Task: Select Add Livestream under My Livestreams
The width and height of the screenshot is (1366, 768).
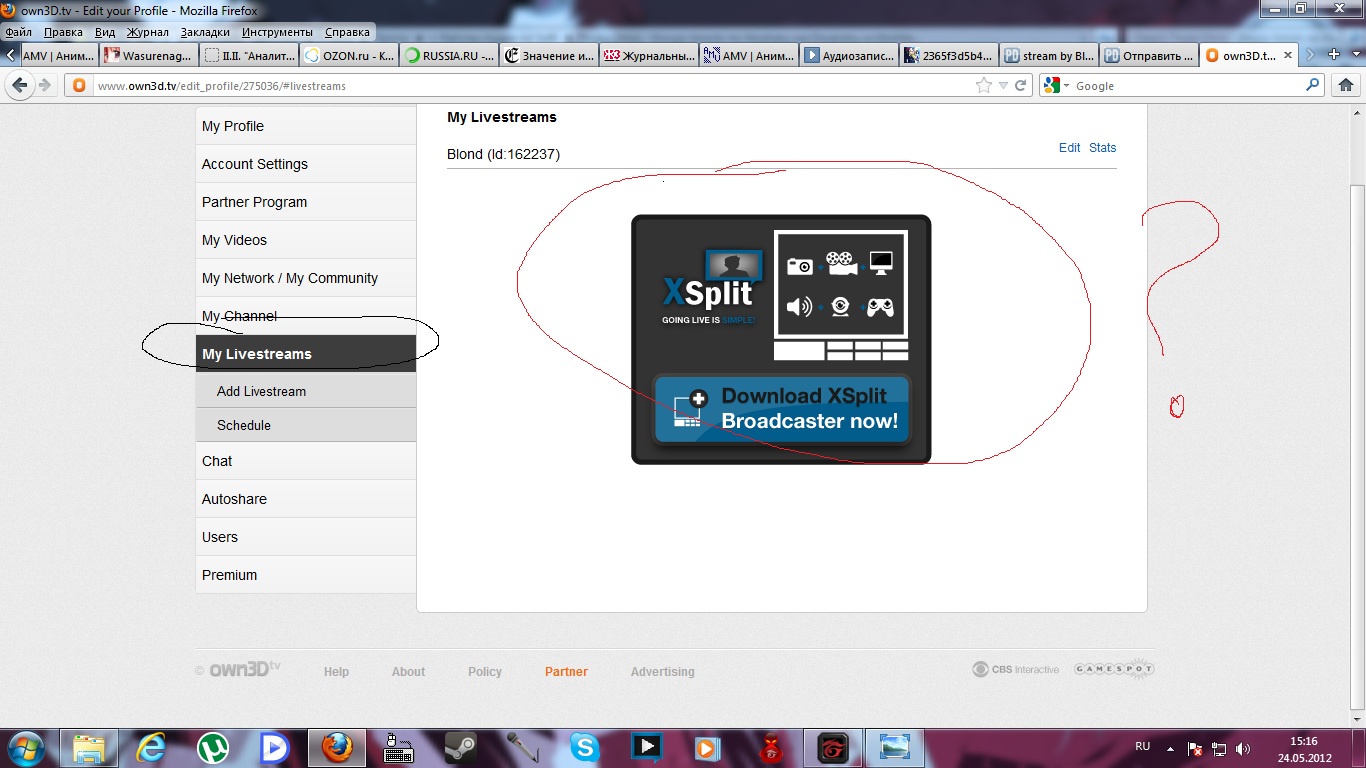Action: (x=306, y=391)
